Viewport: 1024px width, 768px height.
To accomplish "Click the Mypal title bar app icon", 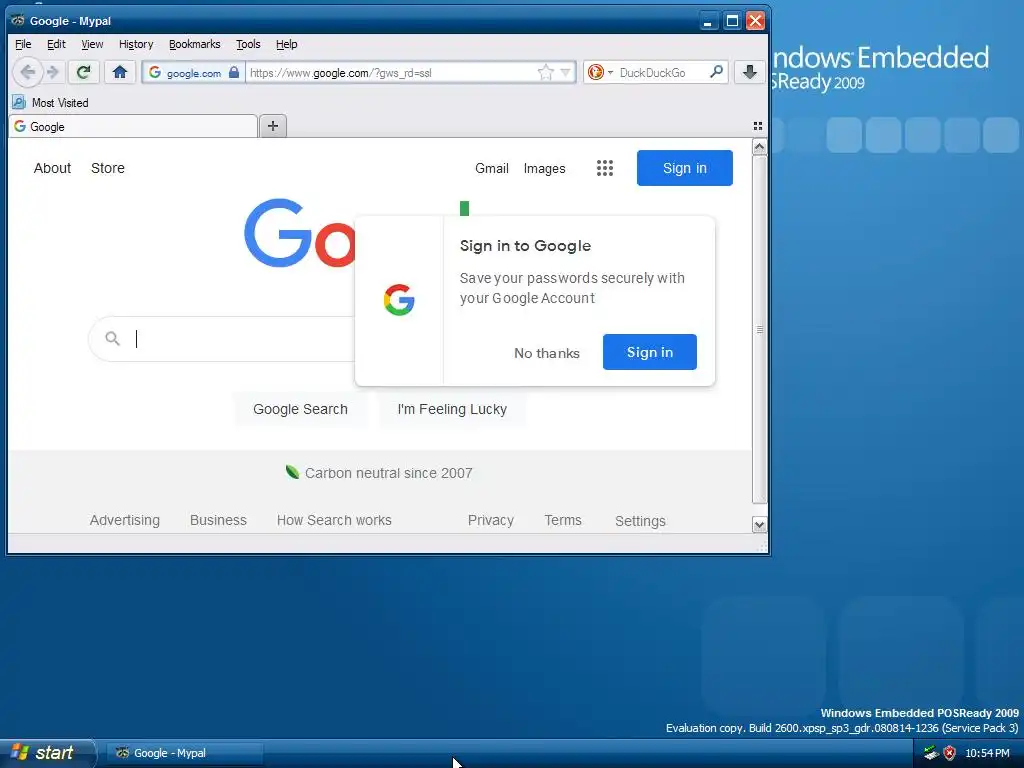I will tap(18, 20).
